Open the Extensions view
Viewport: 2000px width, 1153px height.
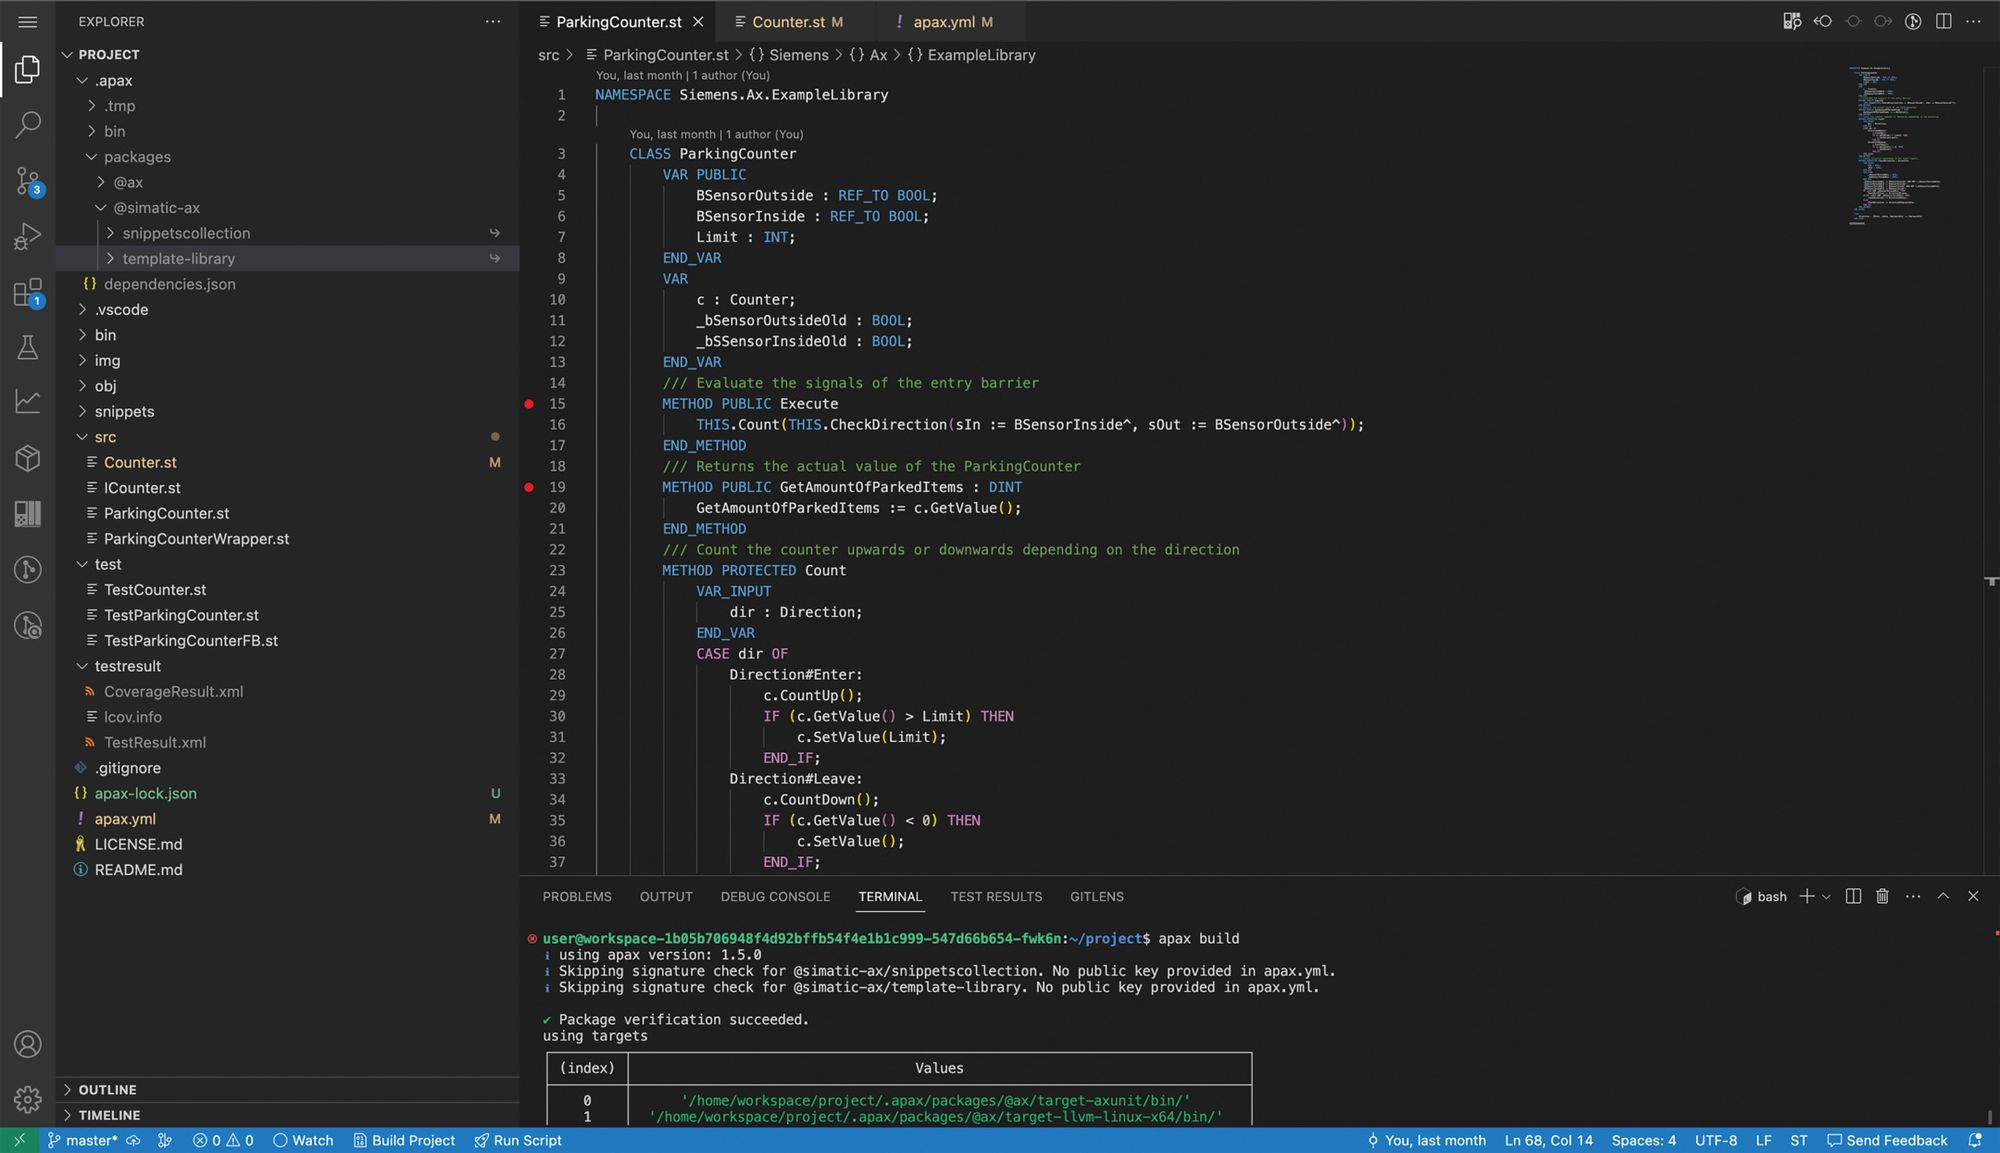tap(28, 293)
